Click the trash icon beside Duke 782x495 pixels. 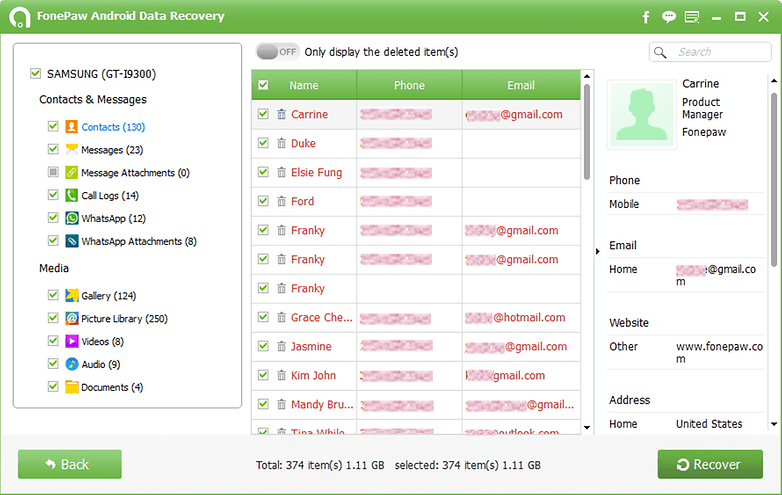(x=282, y=143)
